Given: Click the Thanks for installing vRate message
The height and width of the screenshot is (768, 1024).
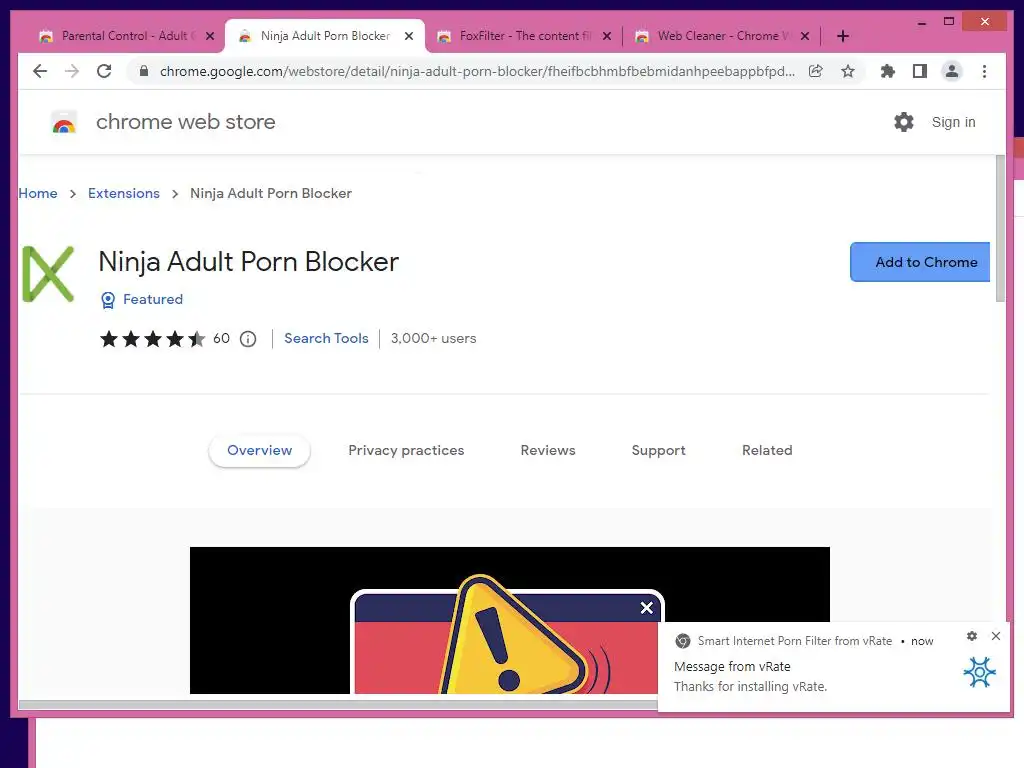Looking at the screenshot, I should [x=750, y=686].
